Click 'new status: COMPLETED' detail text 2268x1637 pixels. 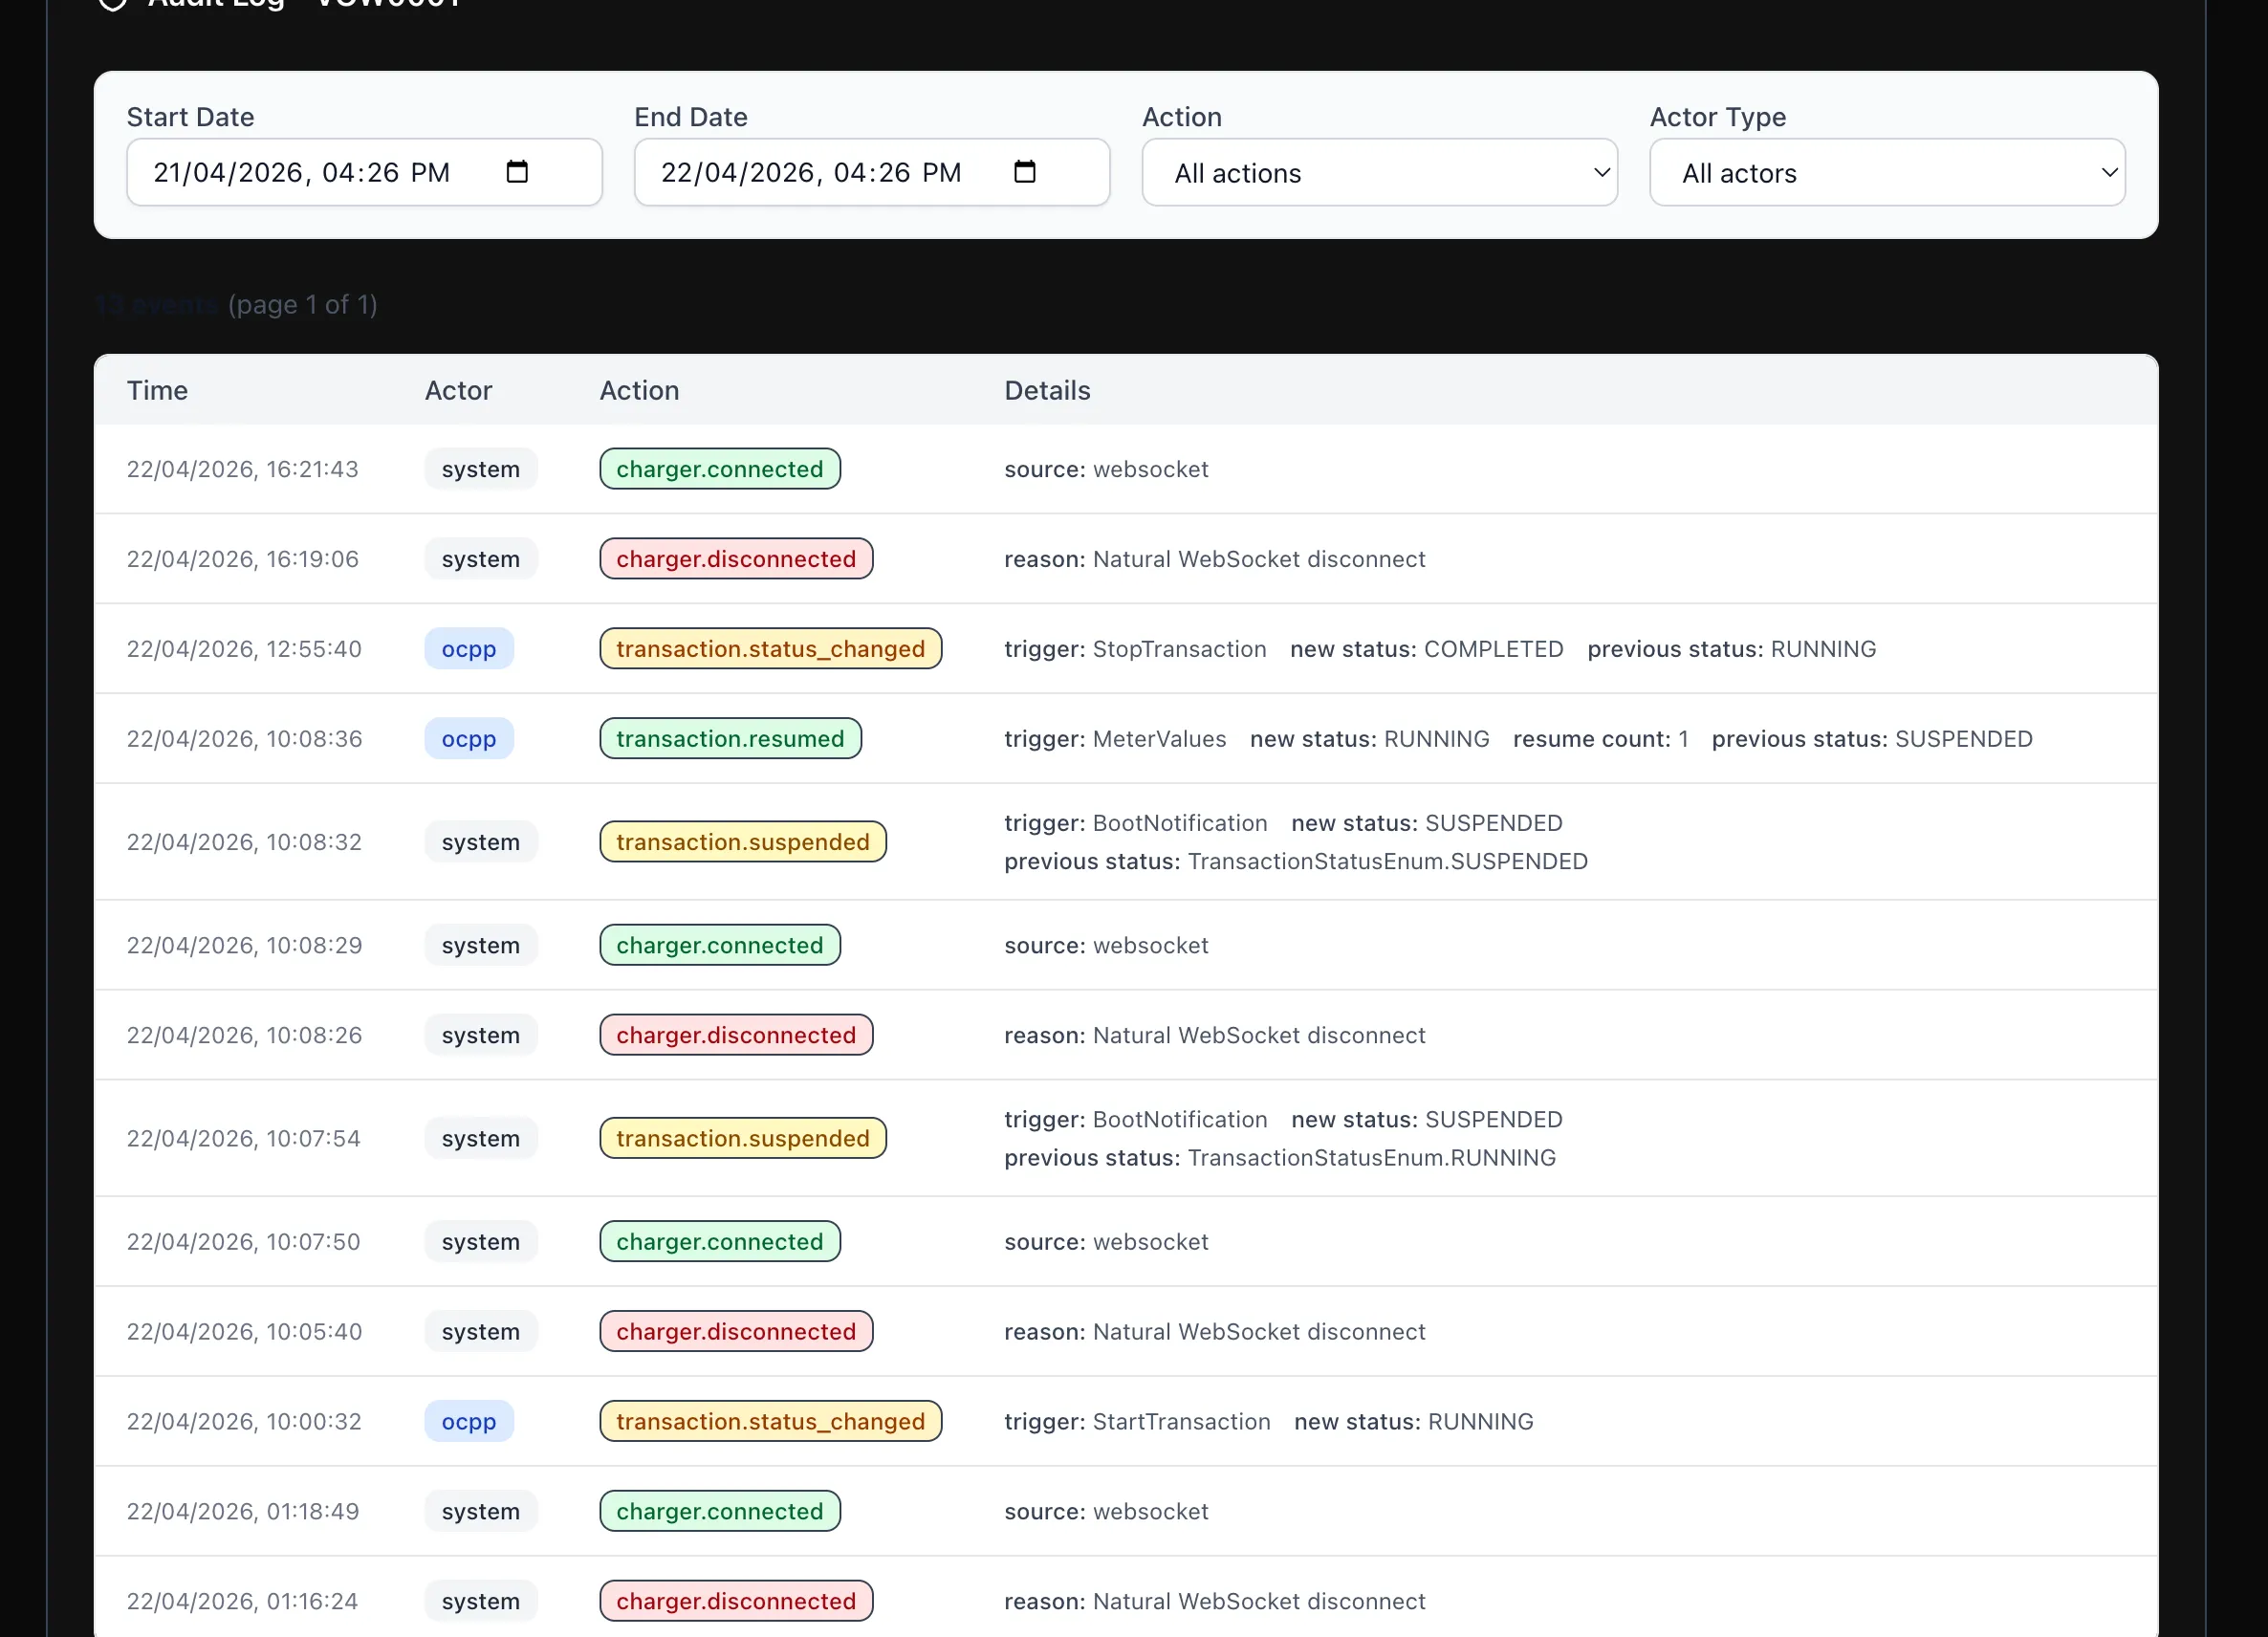[1426, 649]
